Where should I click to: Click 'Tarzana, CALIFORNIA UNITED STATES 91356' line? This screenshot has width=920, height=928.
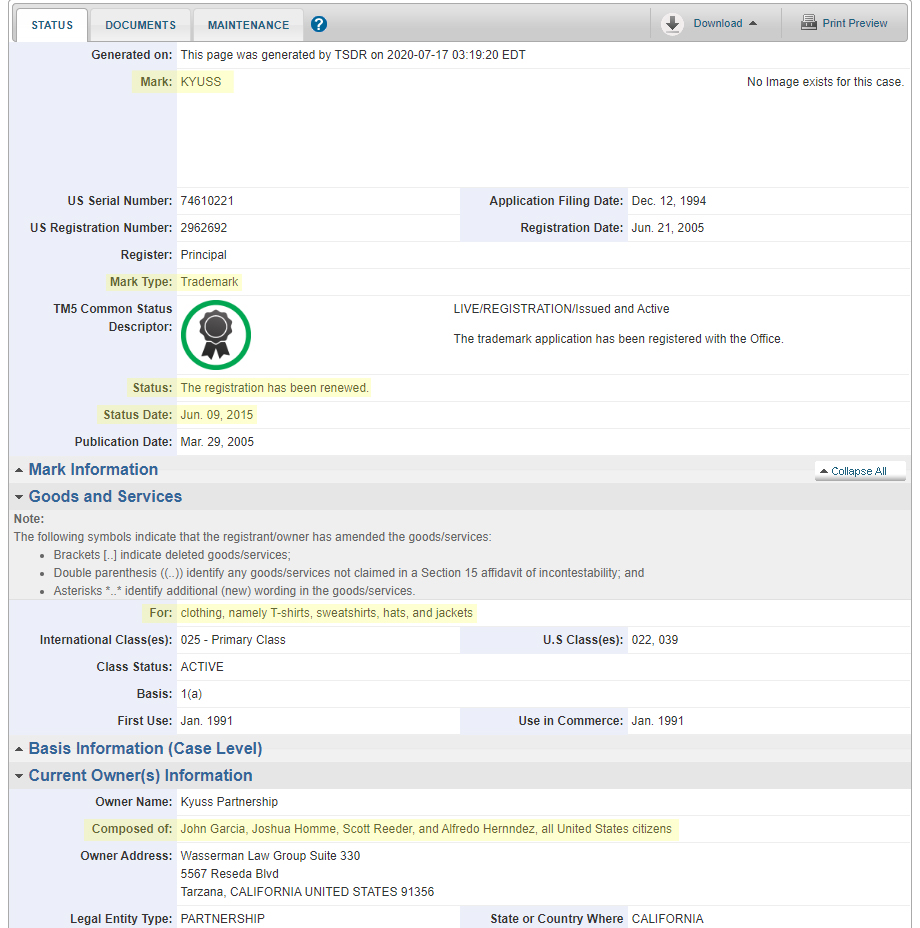pyautogui.click(x=307, y=892)
